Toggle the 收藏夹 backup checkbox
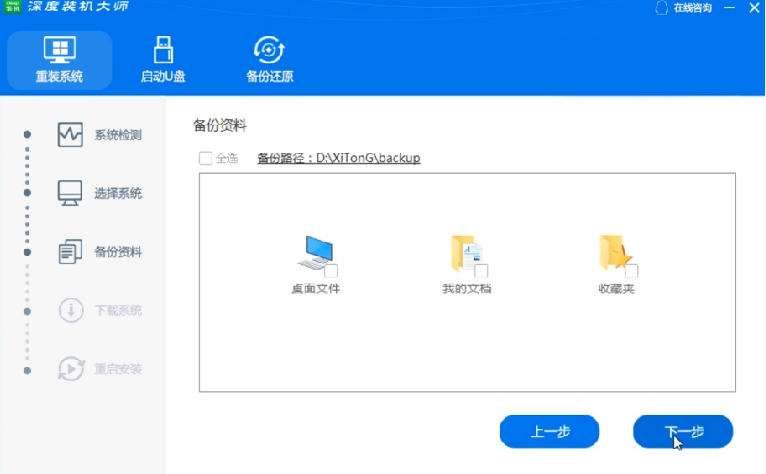Image resolution: width=766 pixels, height=474 pixels. [x=631, y=271]
